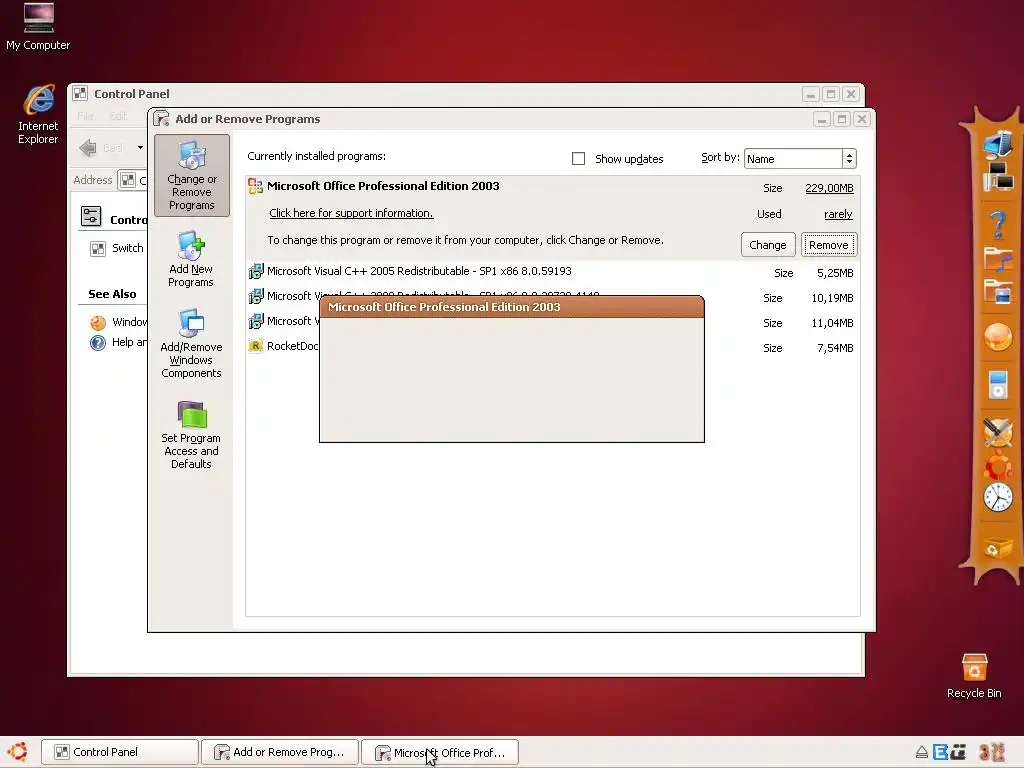Switch to Add or Remove Programs taskbar button
The height and width of the screenshot is (768, 1024).
pos(280,752)
